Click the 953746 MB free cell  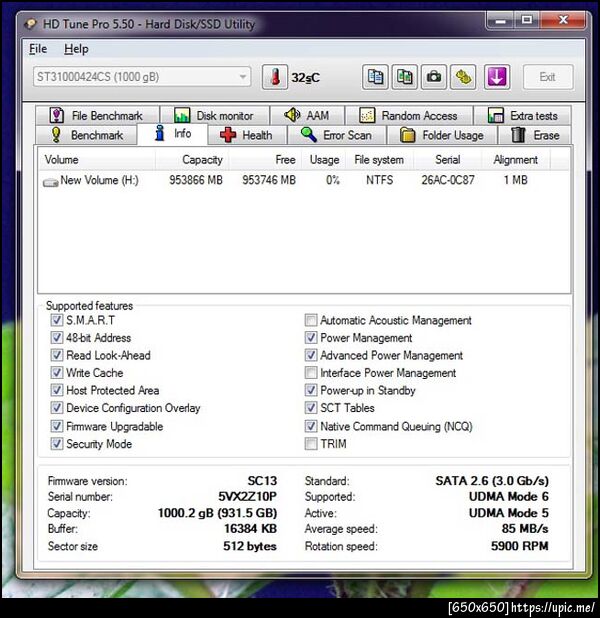(x=269, y=180)
